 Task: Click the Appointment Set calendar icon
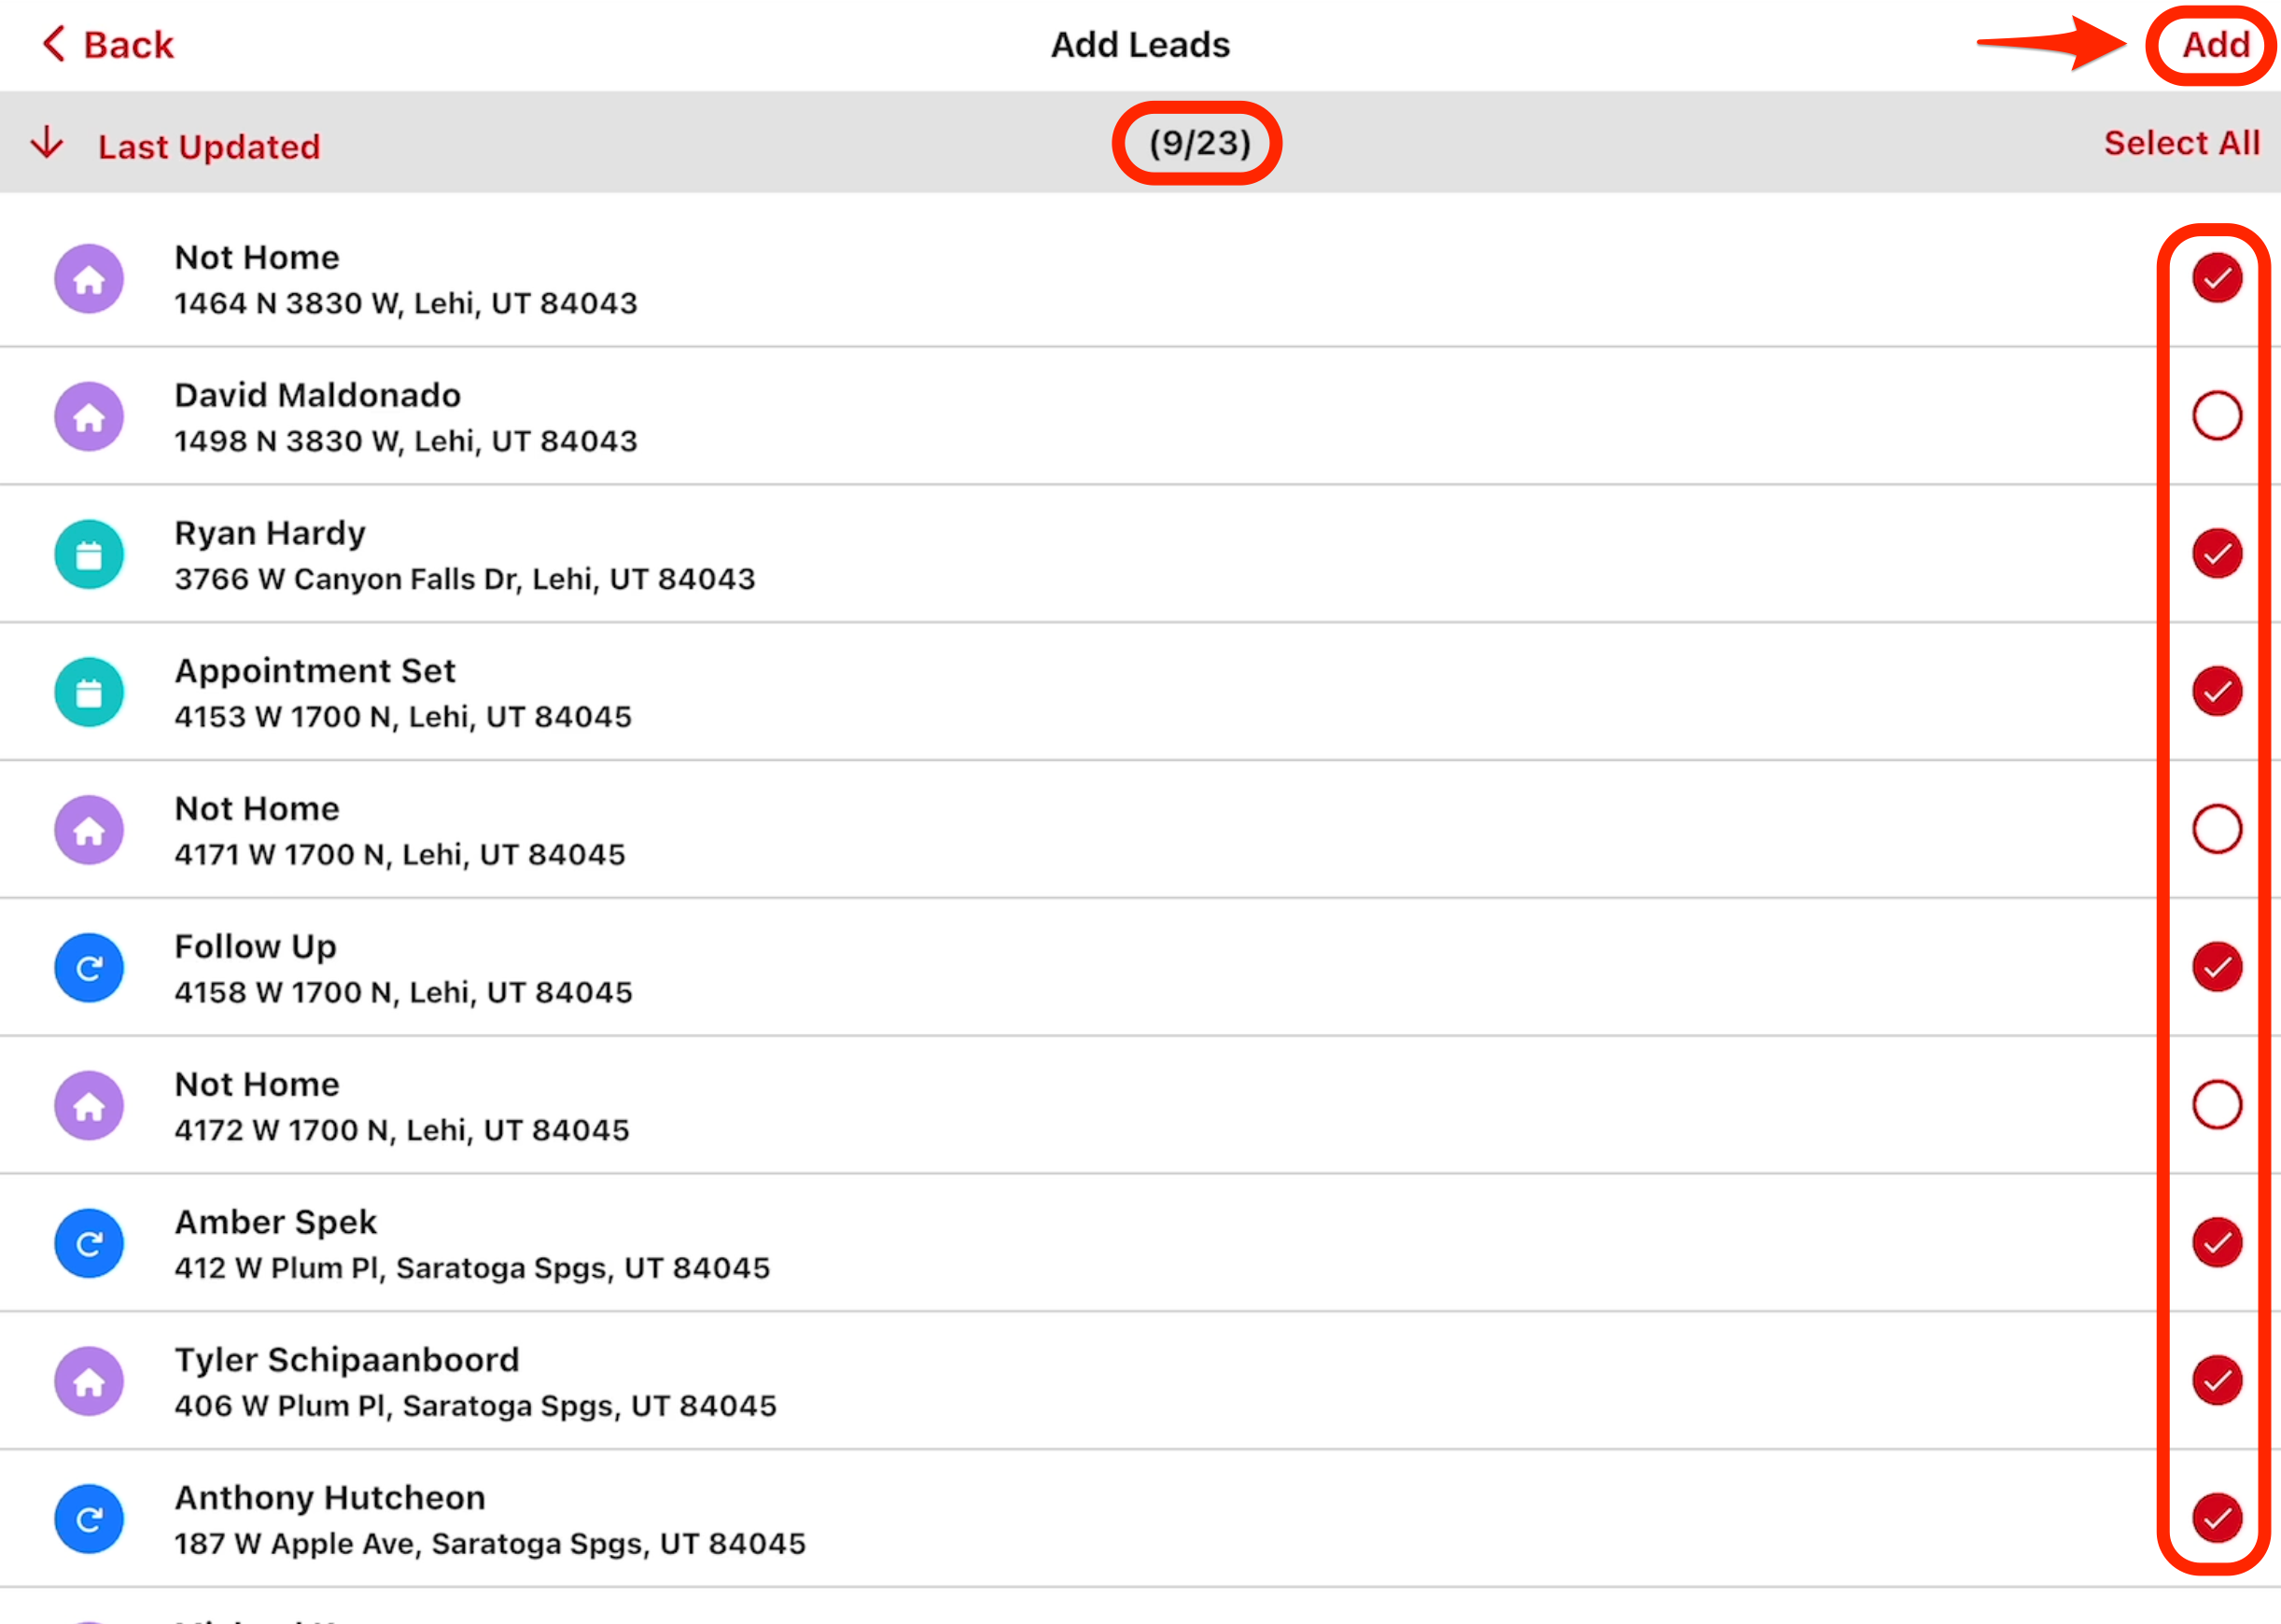[x=89, y=692]
